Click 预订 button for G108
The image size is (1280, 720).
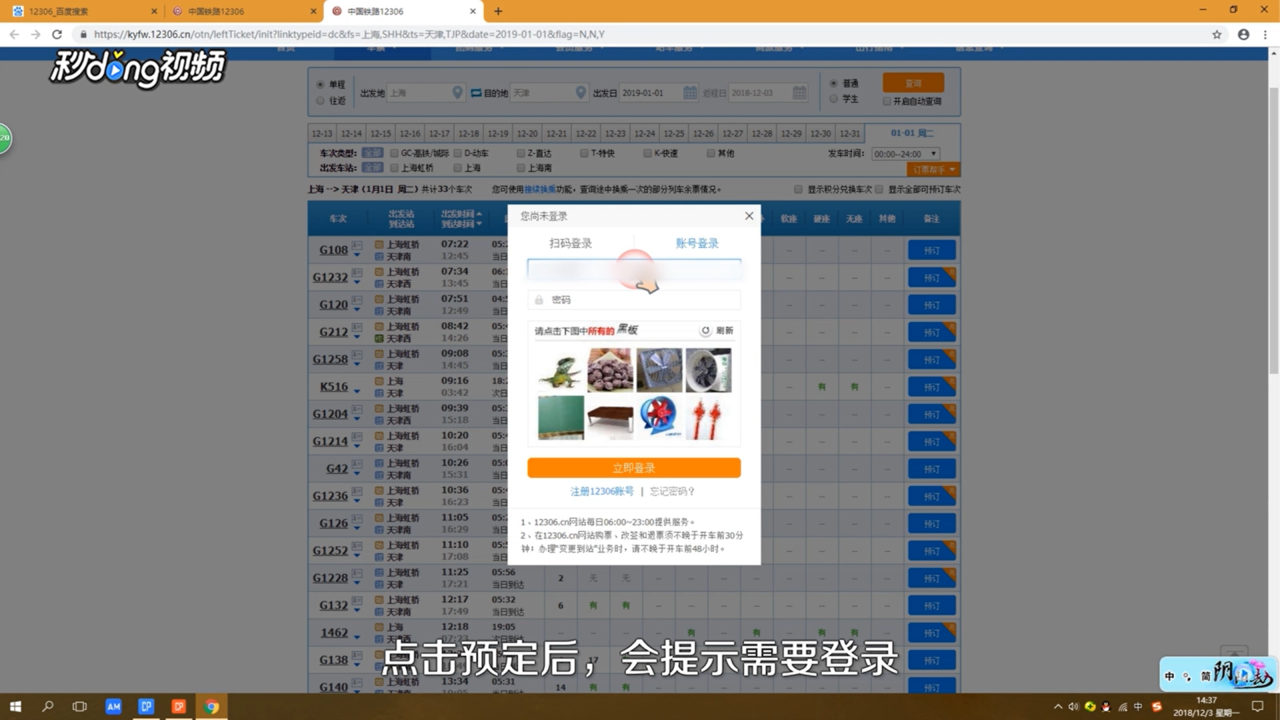(x=932, y=250)
